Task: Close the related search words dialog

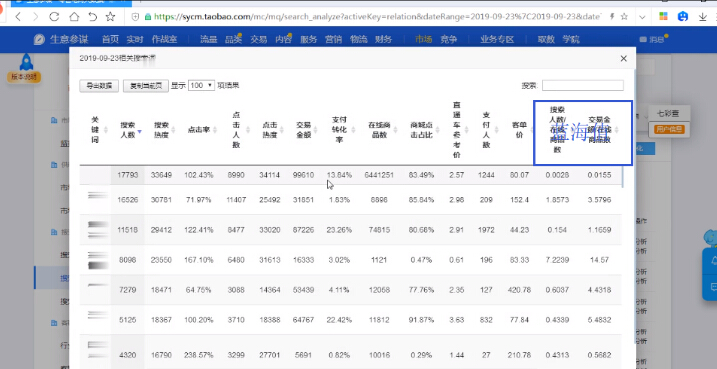Action: tap(623, 59)
